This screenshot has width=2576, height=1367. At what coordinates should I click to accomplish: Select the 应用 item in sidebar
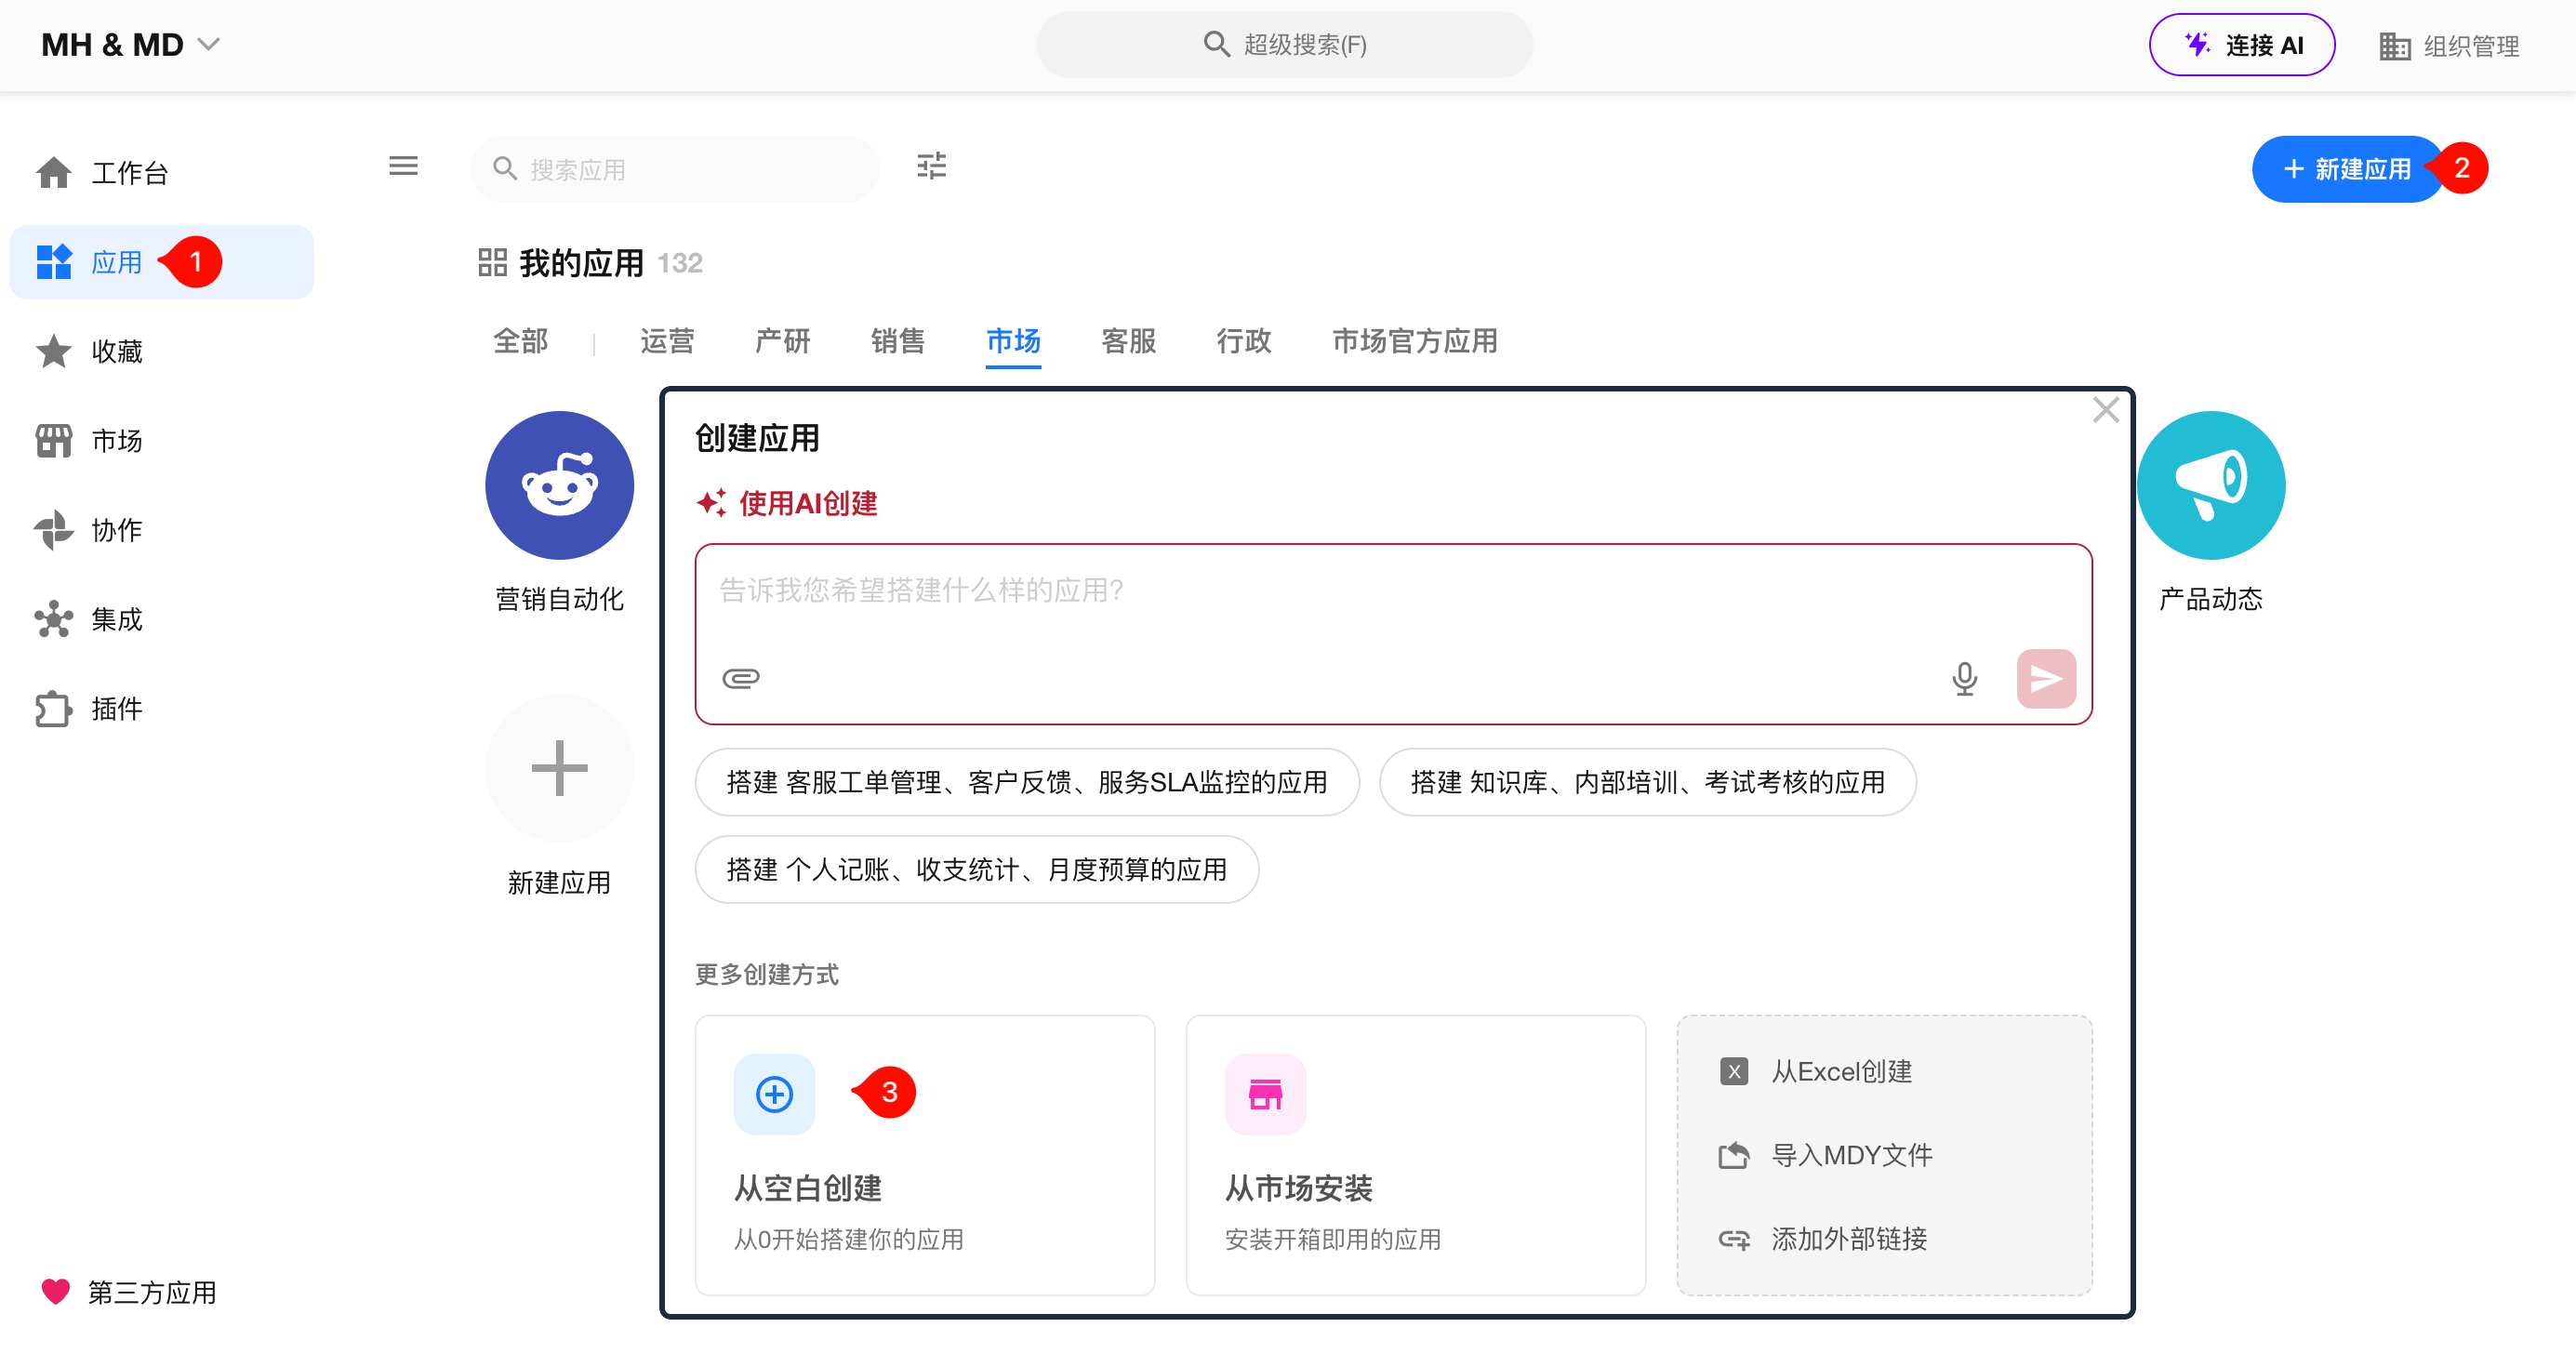tap(162, 262)
